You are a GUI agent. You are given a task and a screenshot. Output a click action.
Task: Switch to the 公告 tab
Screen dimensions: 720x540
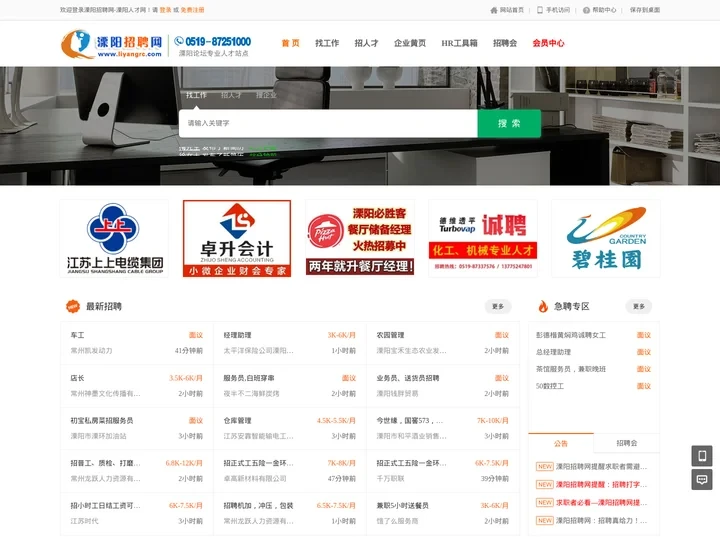561,443
